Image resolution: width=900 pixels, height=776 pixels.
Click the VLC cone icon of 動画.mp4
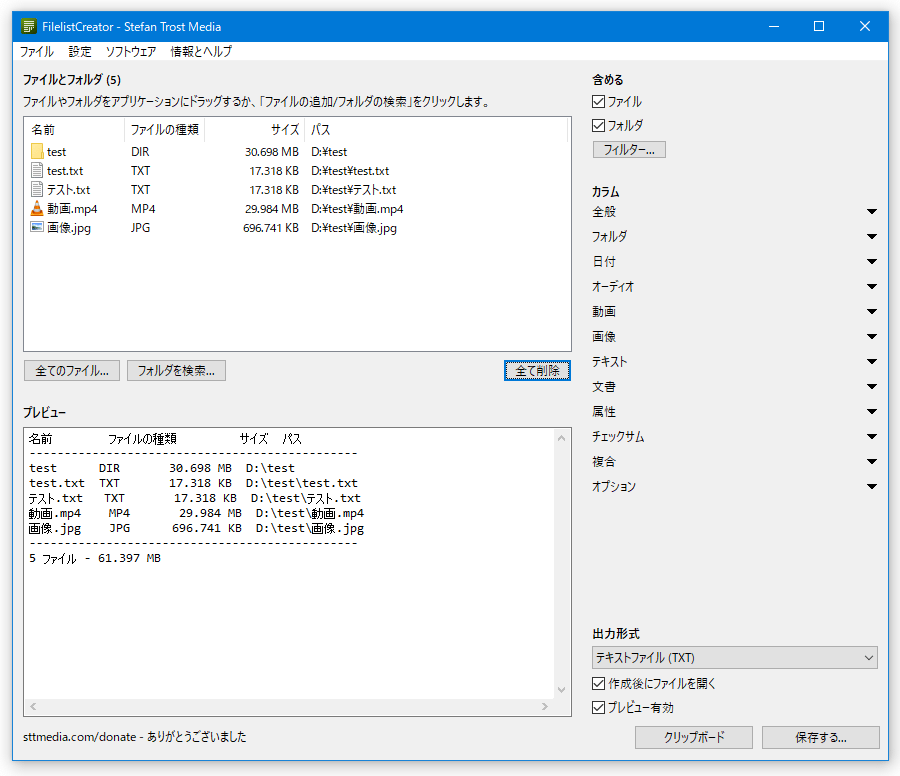click(x=37, y=208)
